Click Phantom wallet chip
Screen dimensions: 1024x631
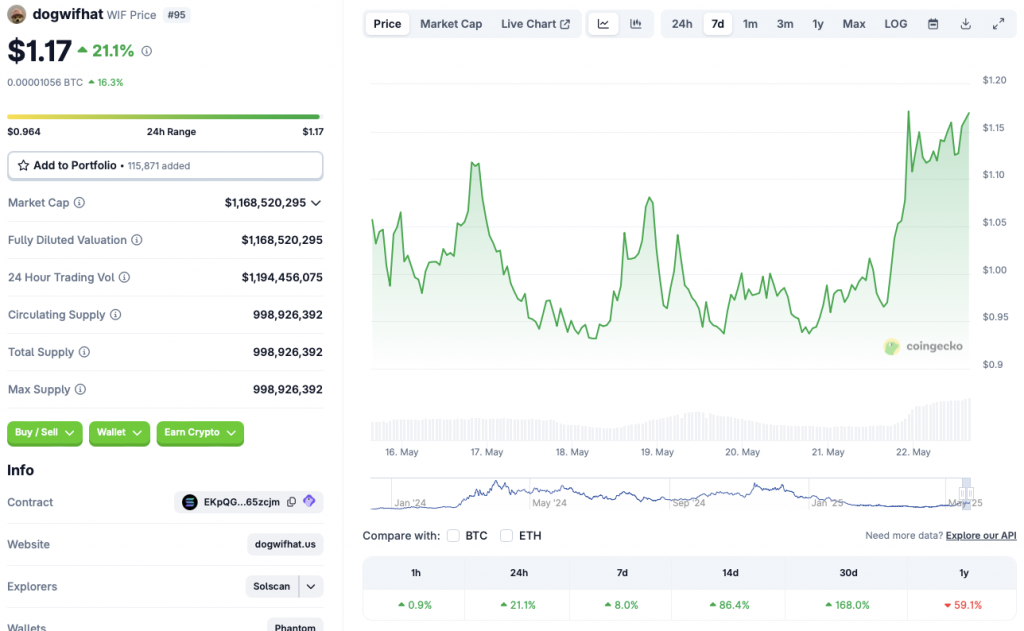[295, 626]
